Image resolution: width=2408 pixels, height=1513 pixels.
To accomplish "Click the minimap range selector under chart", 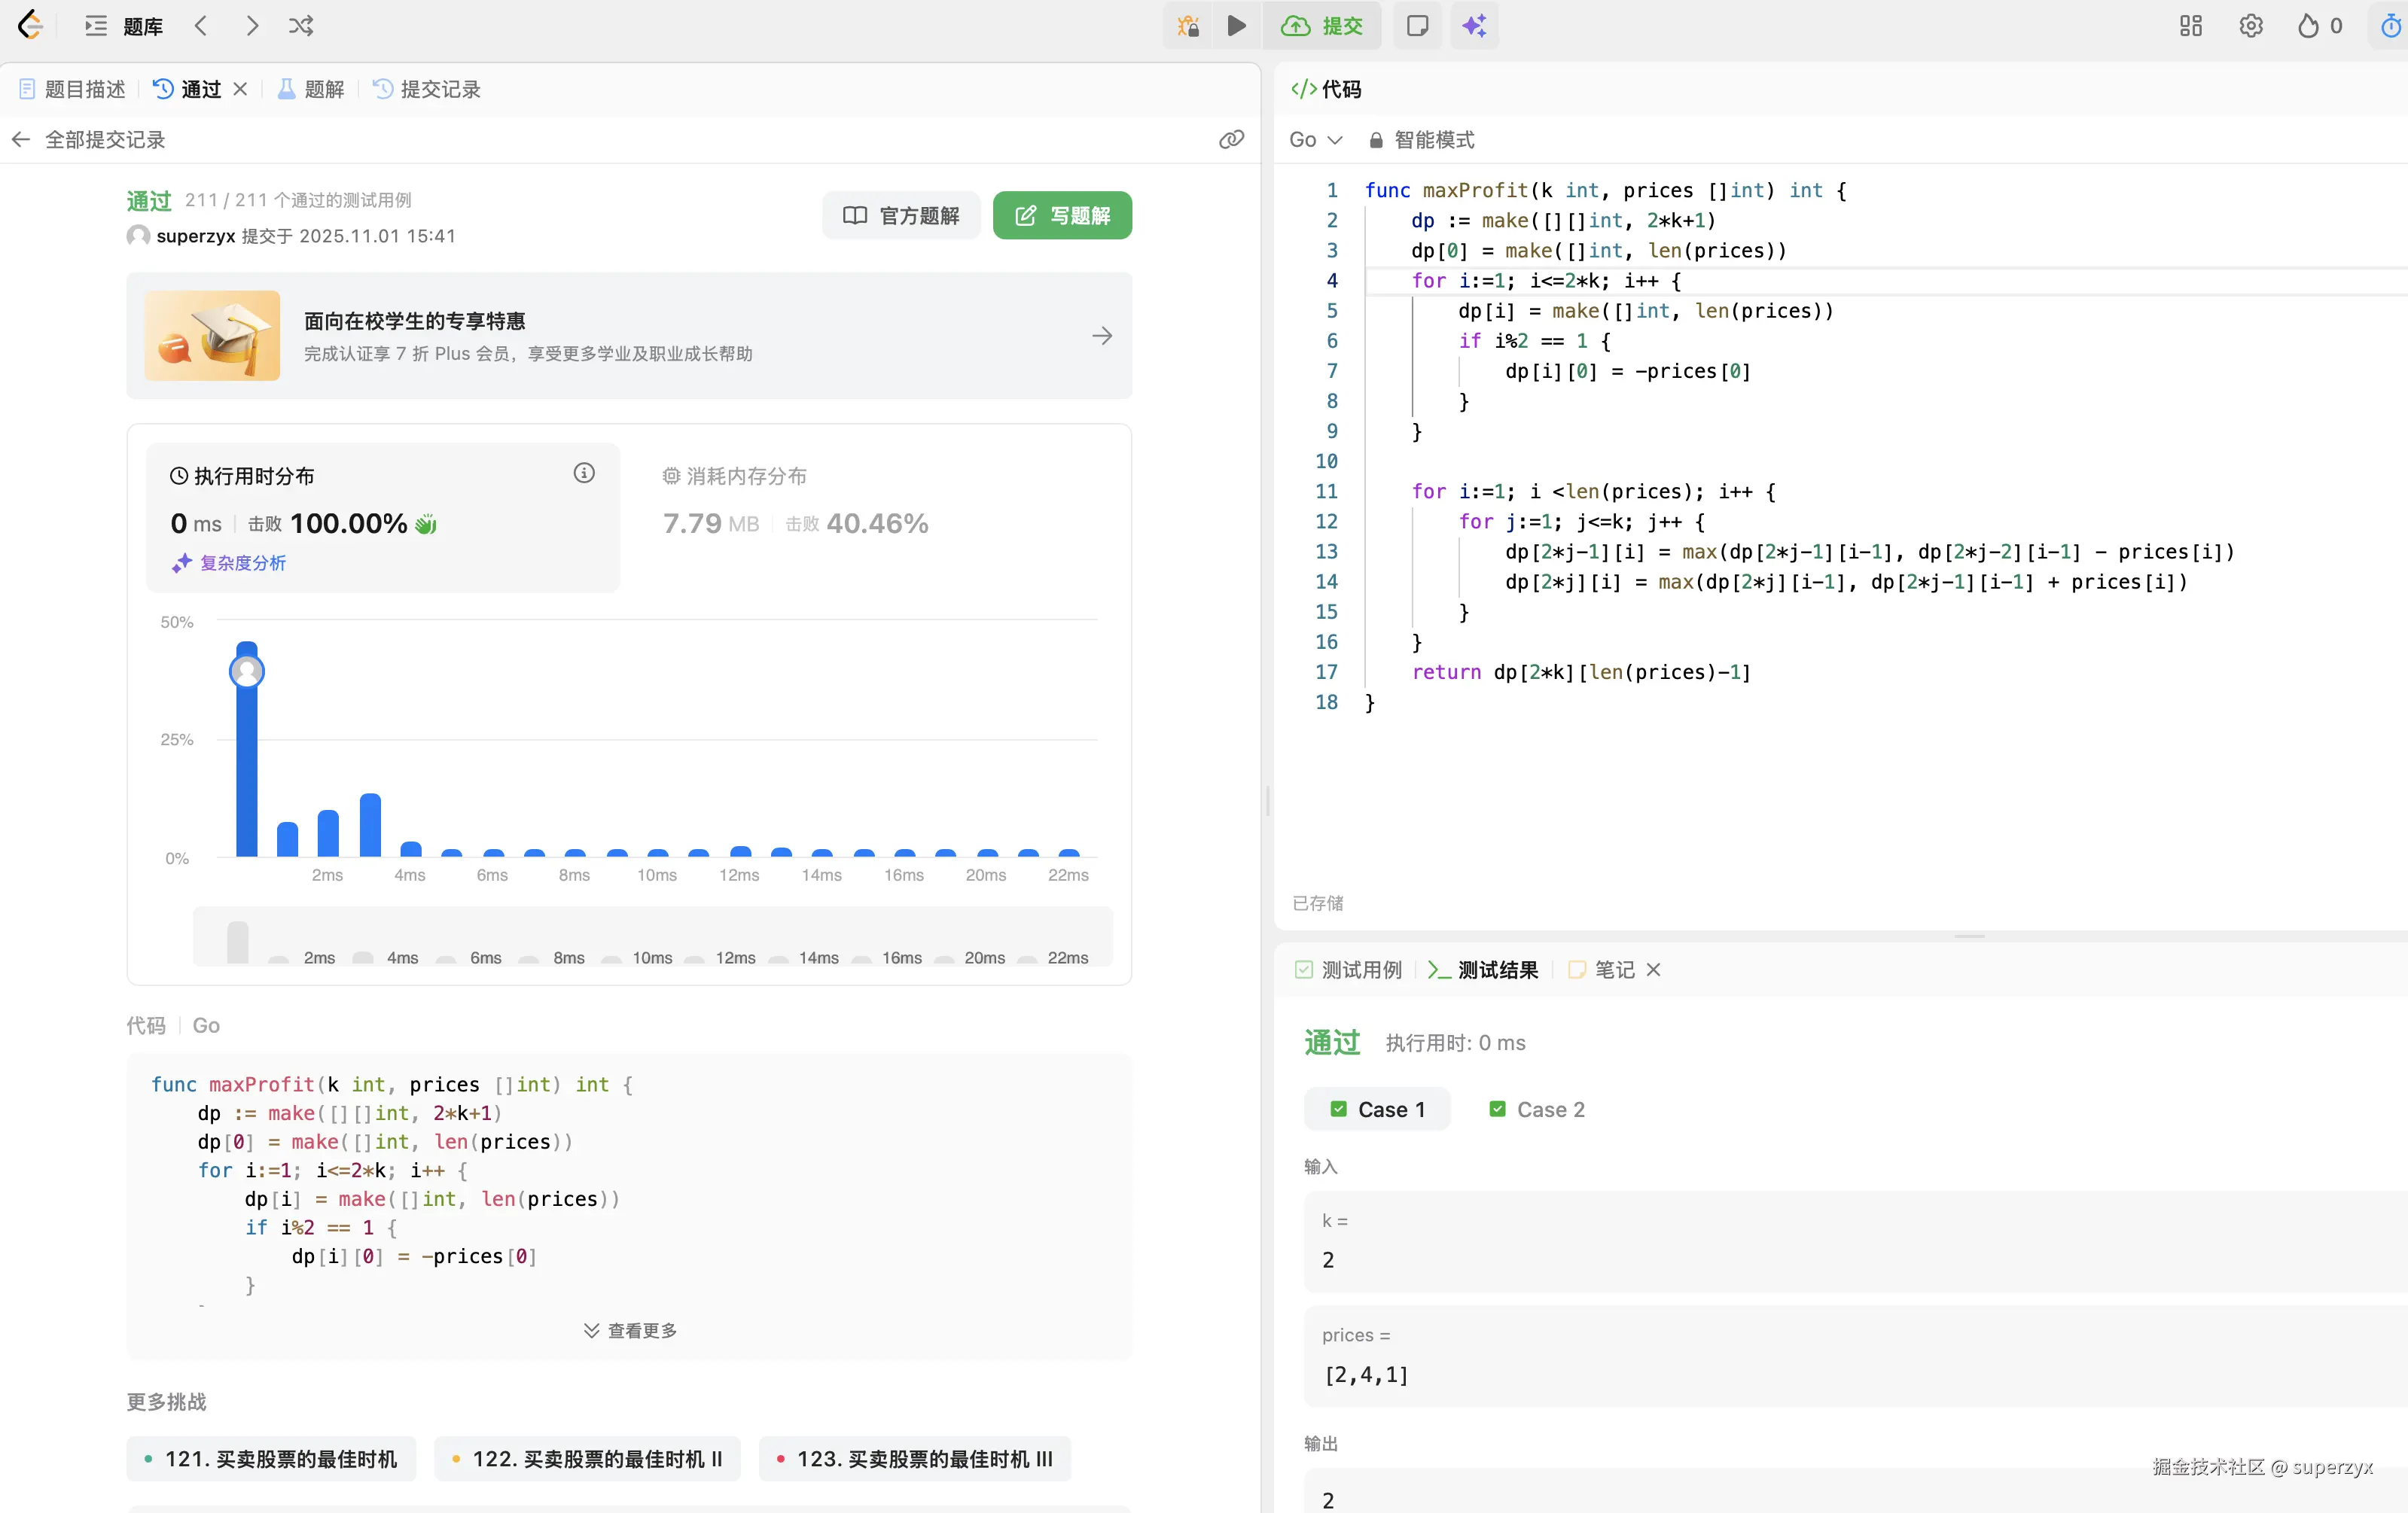I will pos(652,937).
